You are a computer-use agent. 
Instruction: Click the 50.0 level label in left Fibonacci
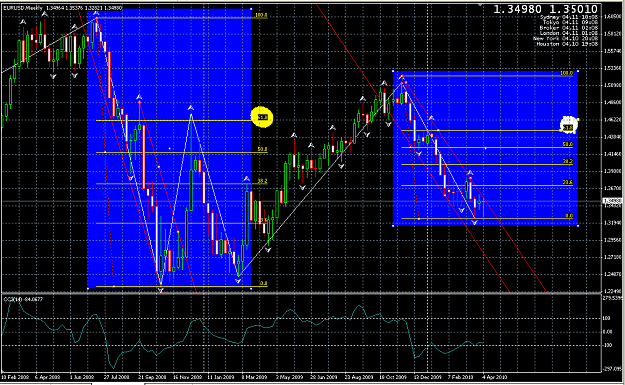[x=262, y=149]
